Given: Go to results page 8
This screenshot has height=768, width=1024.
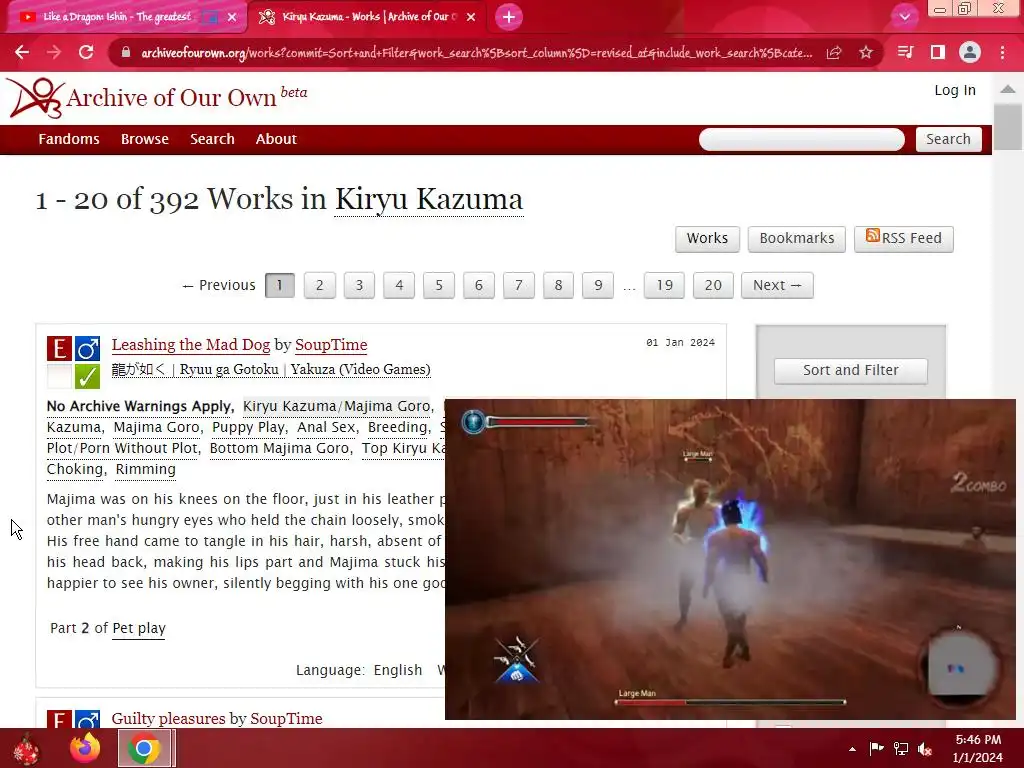Looking at the screenshot, I should coord(558,285).
